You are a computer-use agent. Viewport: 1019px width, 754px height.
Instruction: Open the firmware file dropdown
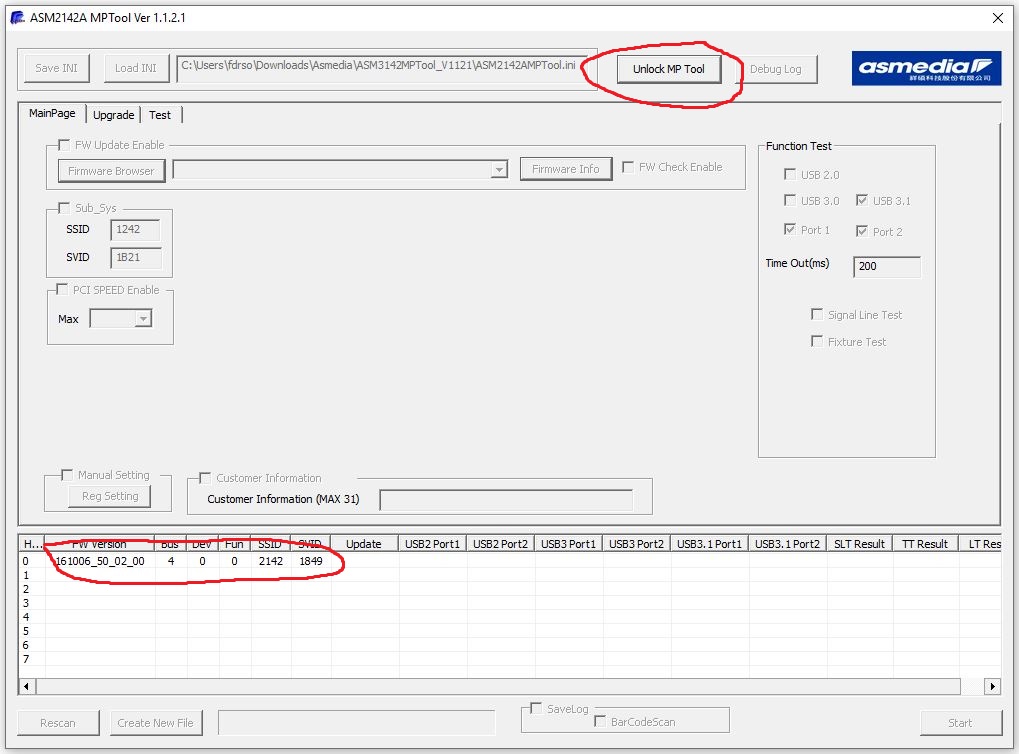(498, 170)
